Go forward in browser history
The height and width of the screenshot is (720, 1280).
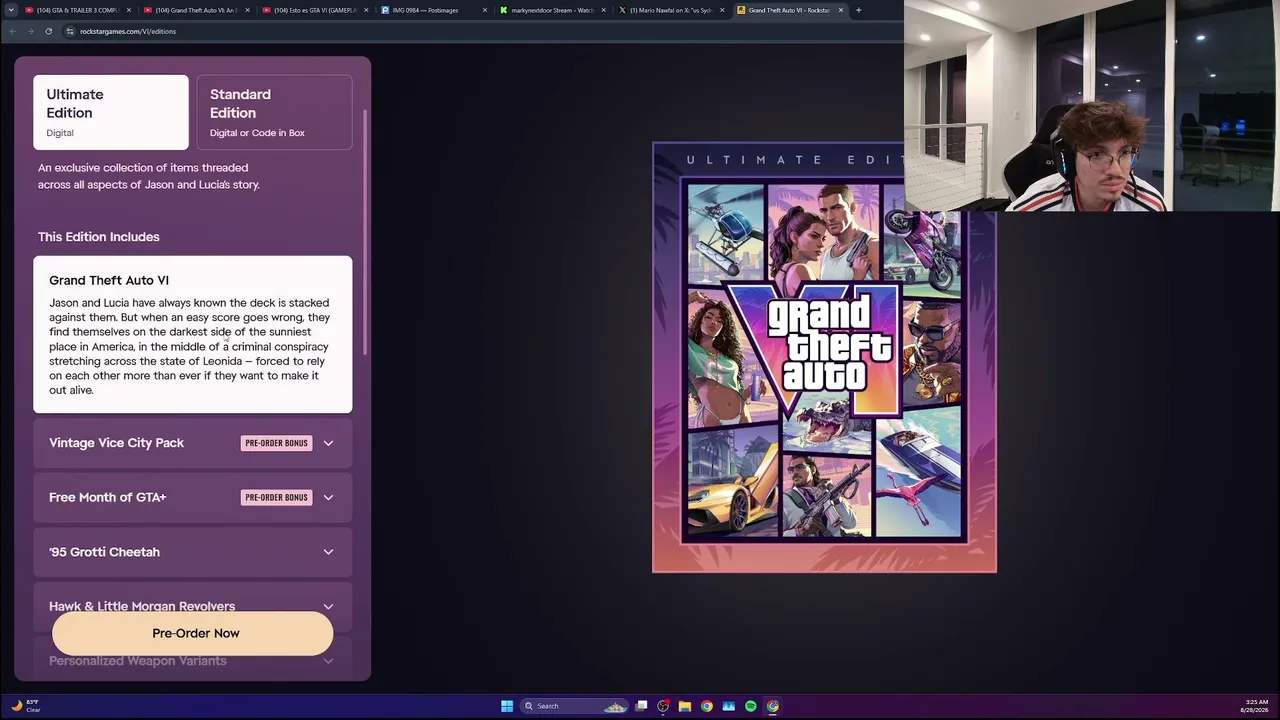(30, 31)
